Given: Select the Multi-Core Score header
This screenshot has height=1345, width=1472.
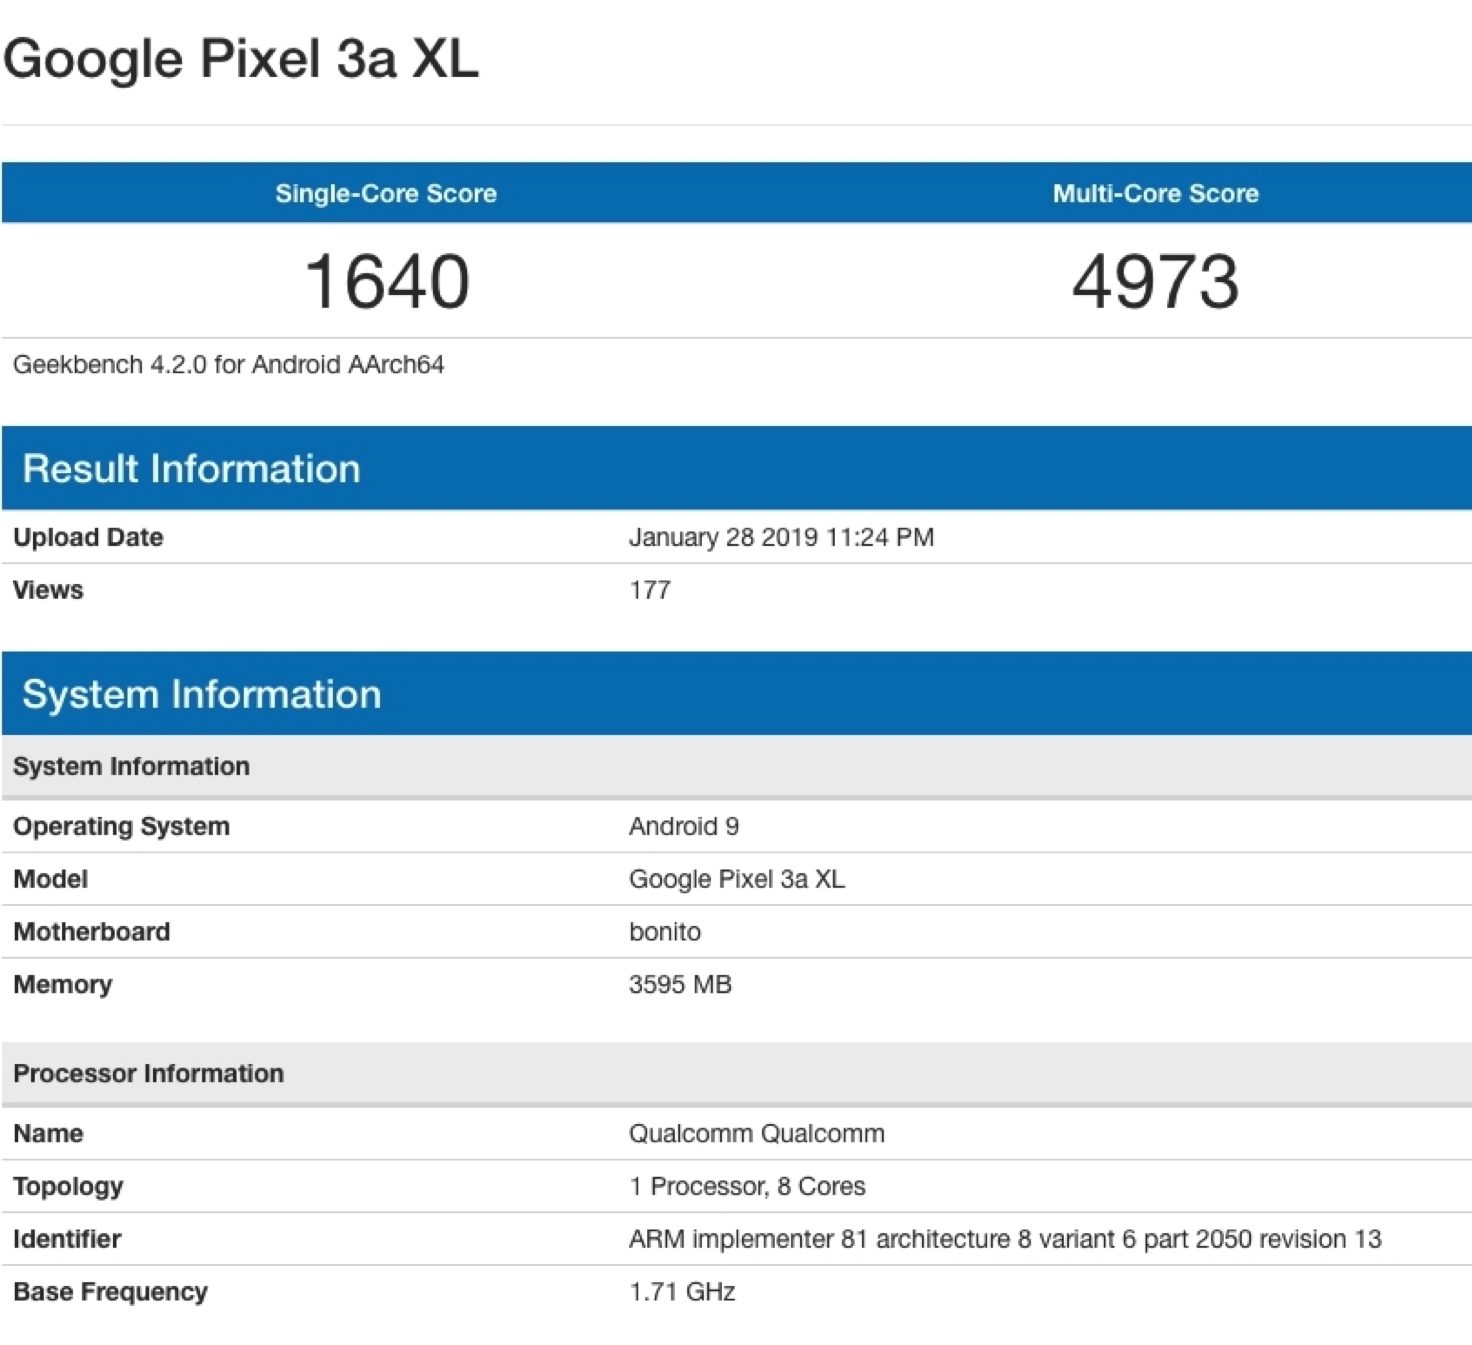Looking at the screenshot, I should [1155, 193].
